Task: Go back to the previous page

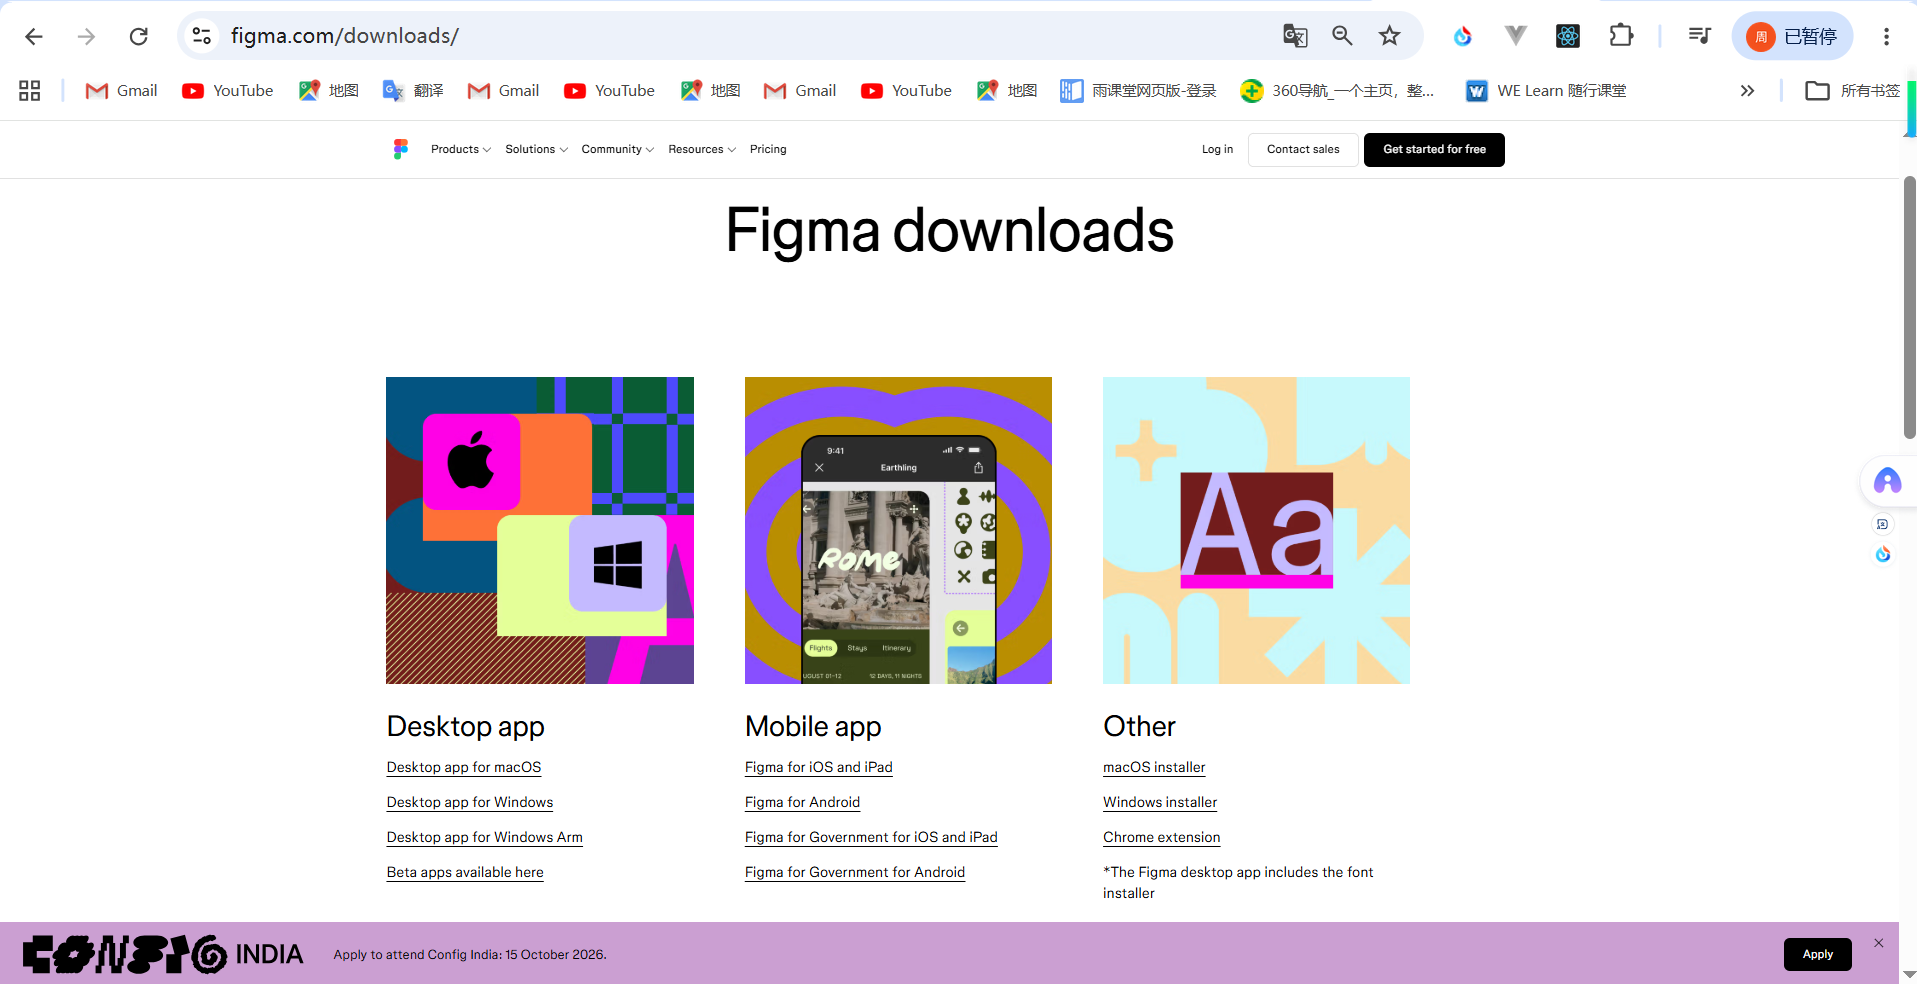Action: pyautogui.click(x=34, y=36)
